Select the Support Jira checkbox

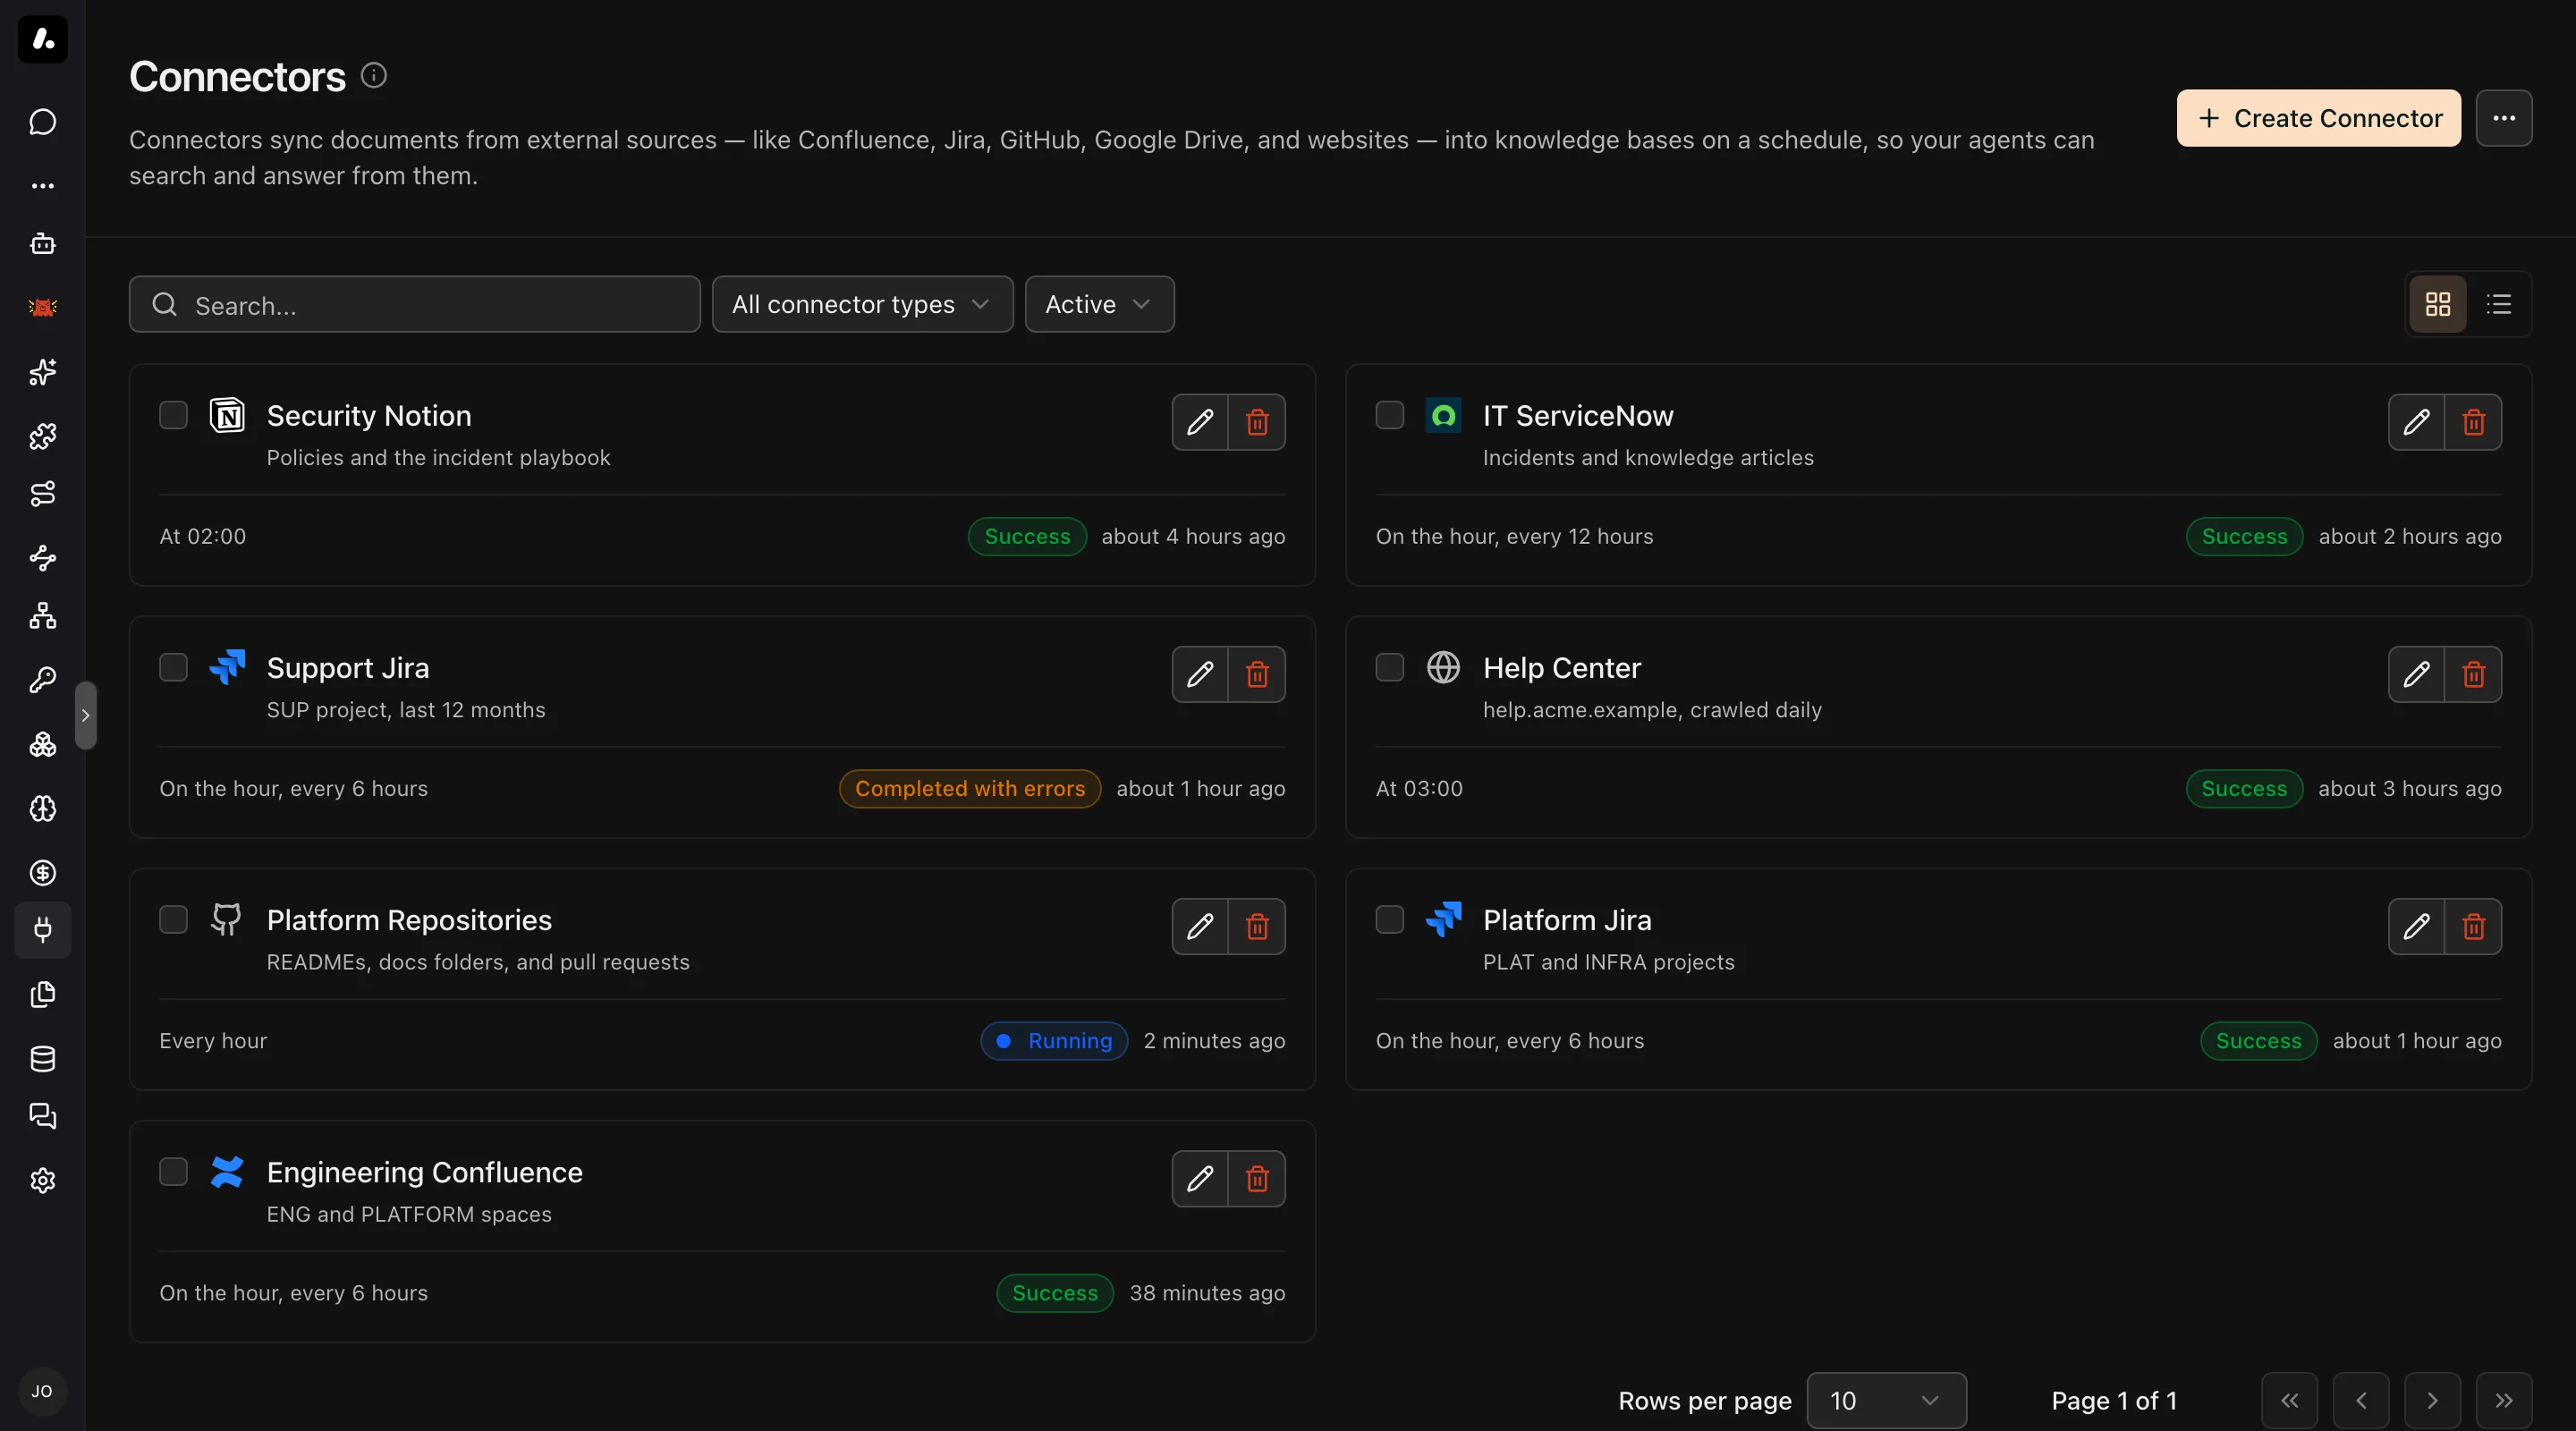click(x=174, y=667)
